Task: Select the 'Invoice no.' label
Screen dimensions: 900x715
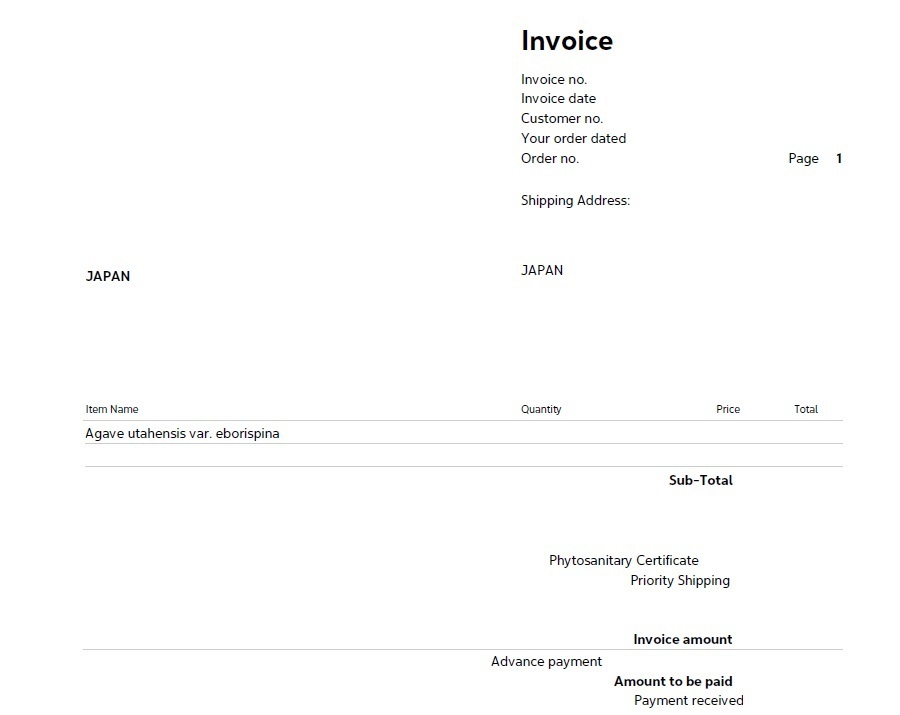Action: pos(554,80)
